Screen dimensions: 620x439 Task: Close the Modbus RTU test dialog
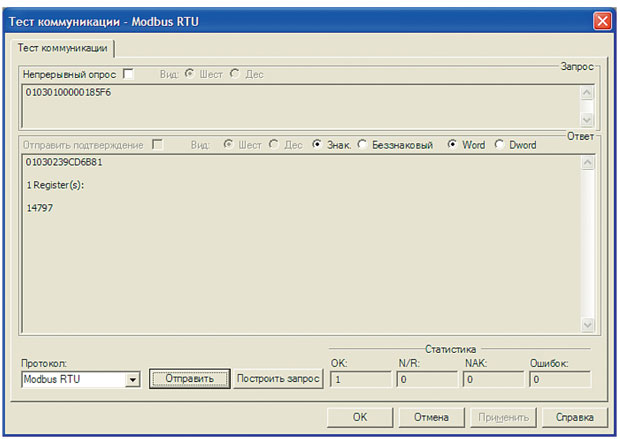pyautogui.click(x=602, y=21)
